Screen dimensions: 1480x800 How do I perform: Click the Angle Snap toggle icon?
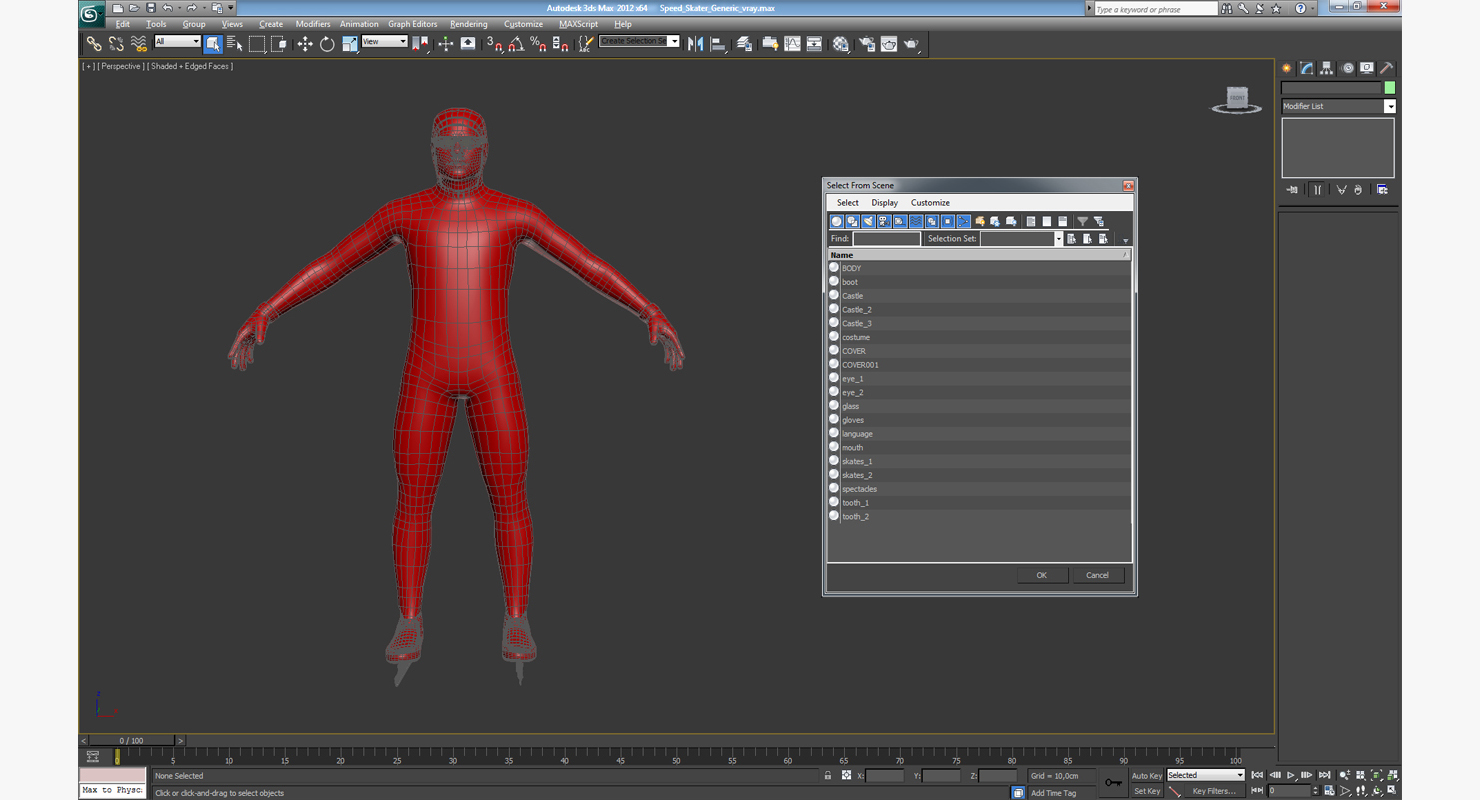coord(516,43)
